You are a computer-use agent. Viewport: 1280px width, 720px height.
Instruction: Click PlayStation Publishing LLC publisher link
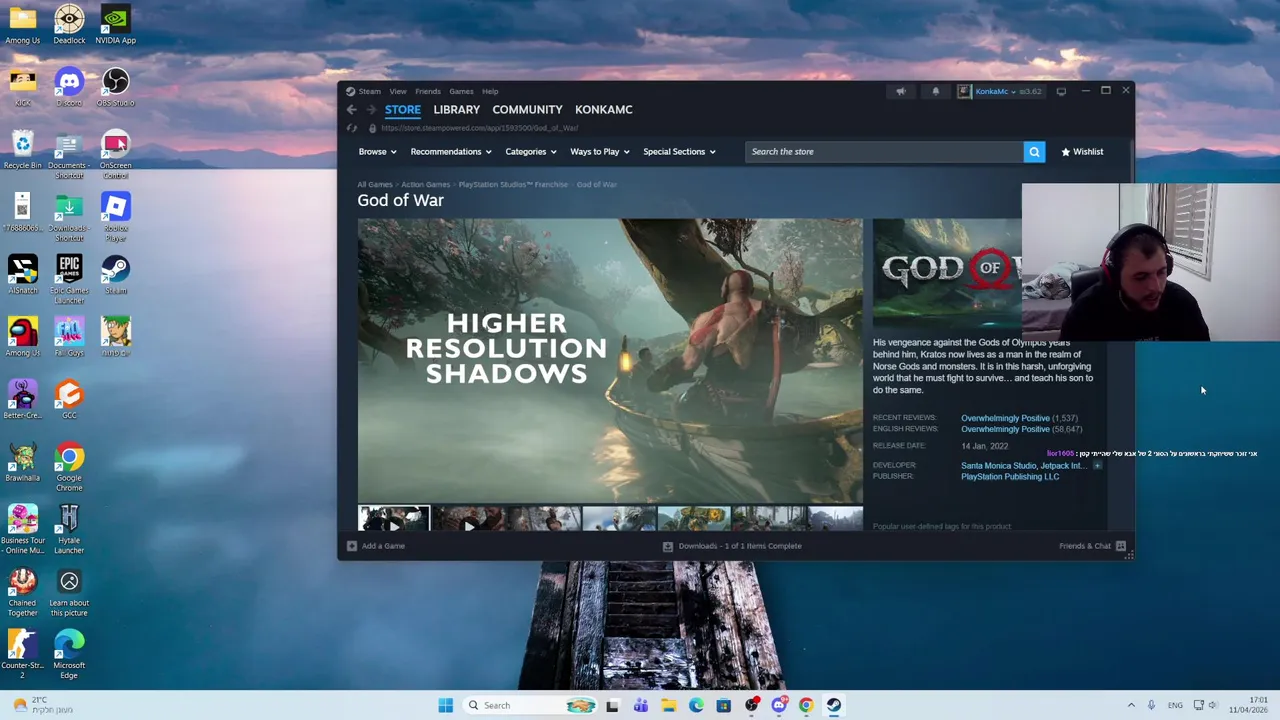(1010, 477)
